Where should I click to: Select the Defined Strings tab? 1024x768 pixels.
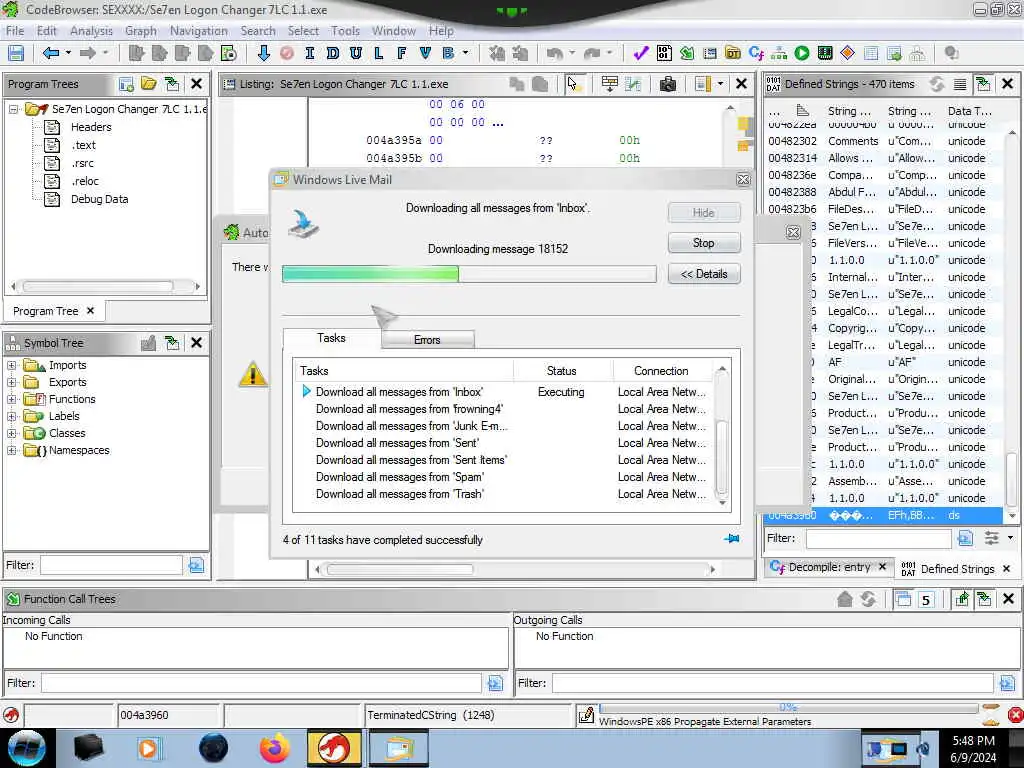point(957,569)
